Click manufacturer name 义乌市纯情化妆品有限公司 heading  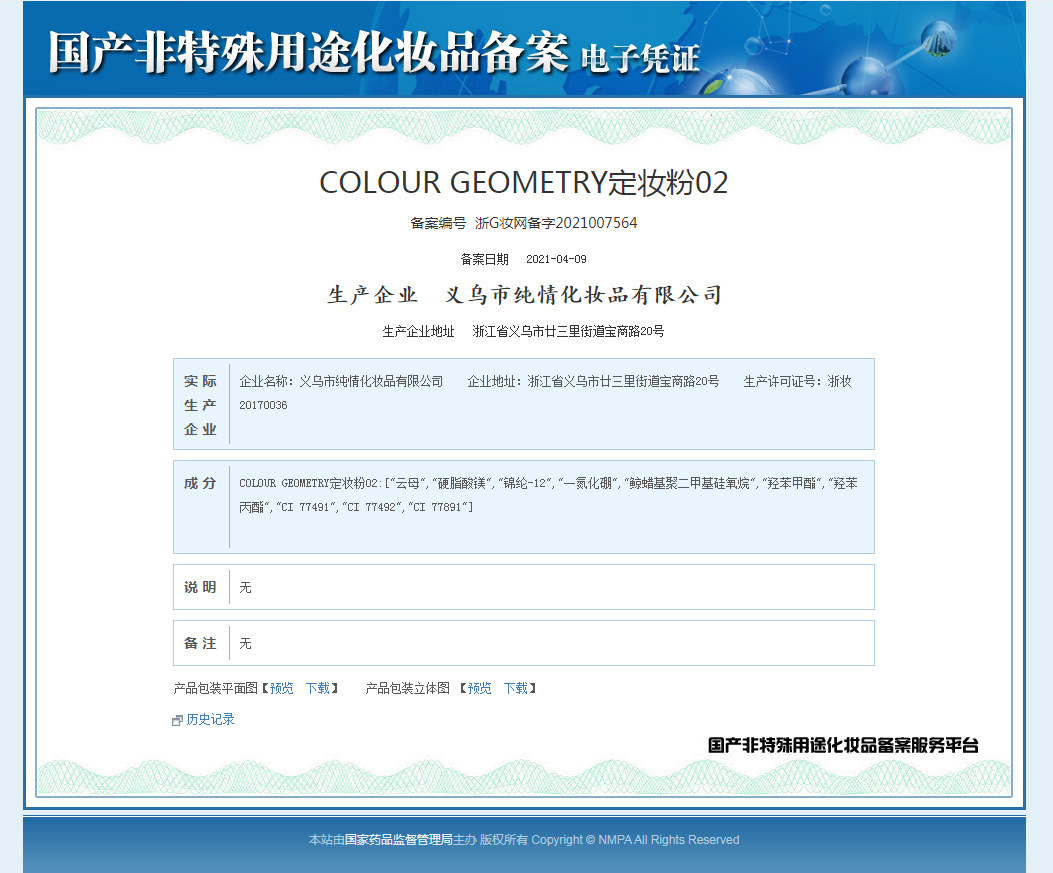(584, 295)
